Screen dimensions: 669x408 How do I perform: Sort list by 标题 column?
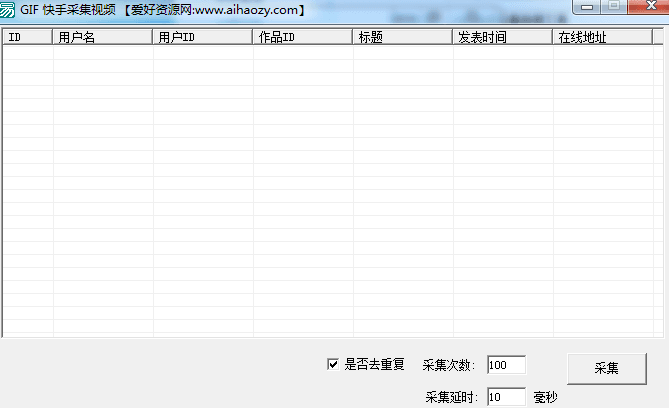pos(403,37)
